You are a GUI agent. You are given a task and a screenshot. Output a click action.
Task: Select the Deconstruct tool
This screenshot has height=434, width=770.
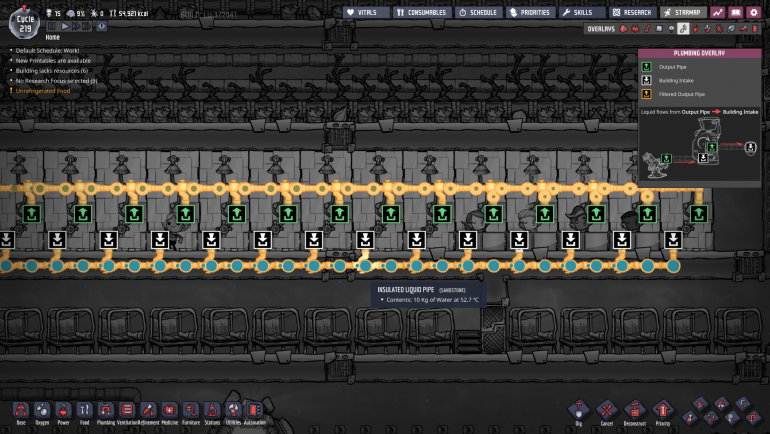(634, 409)
